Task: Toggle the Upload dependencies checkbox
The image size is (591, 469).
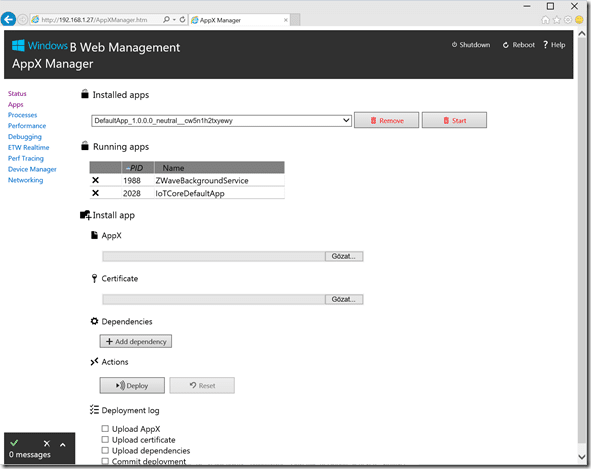Action: [105, 450]
